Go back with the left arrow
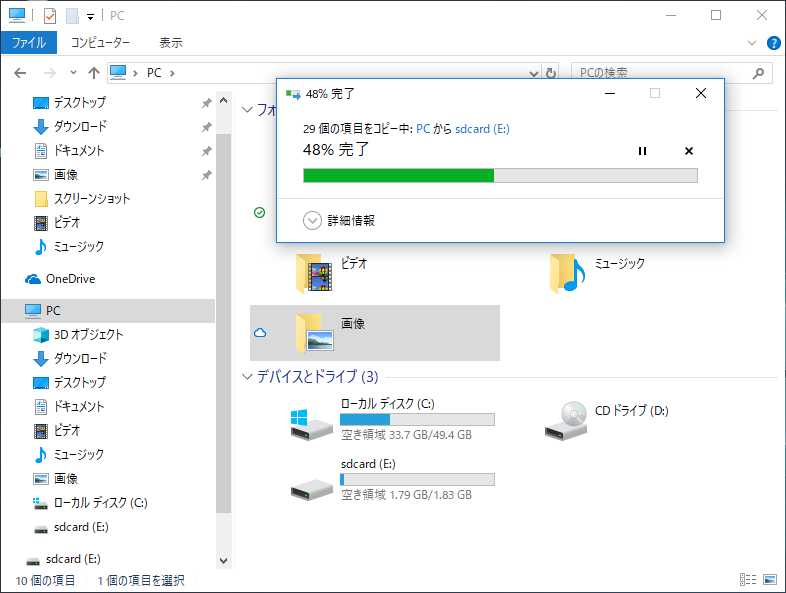Viewport: 786px width, 593px height. click(x=20, y=73)
